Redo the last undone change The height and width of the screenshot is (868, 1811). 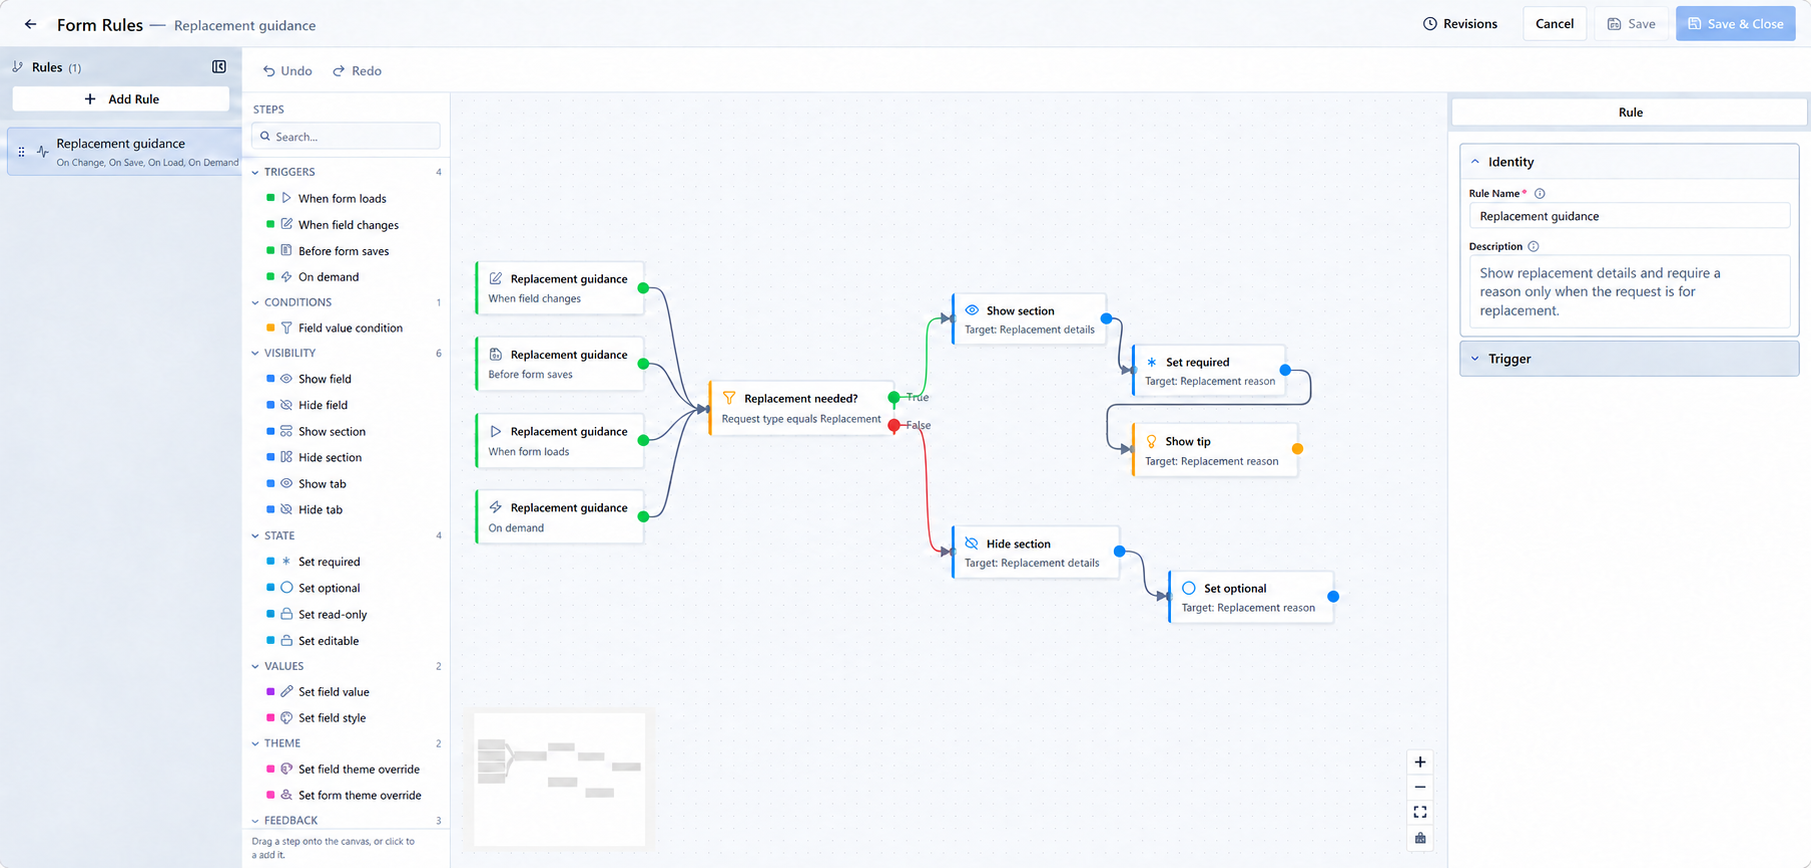[x=357, y=71]
